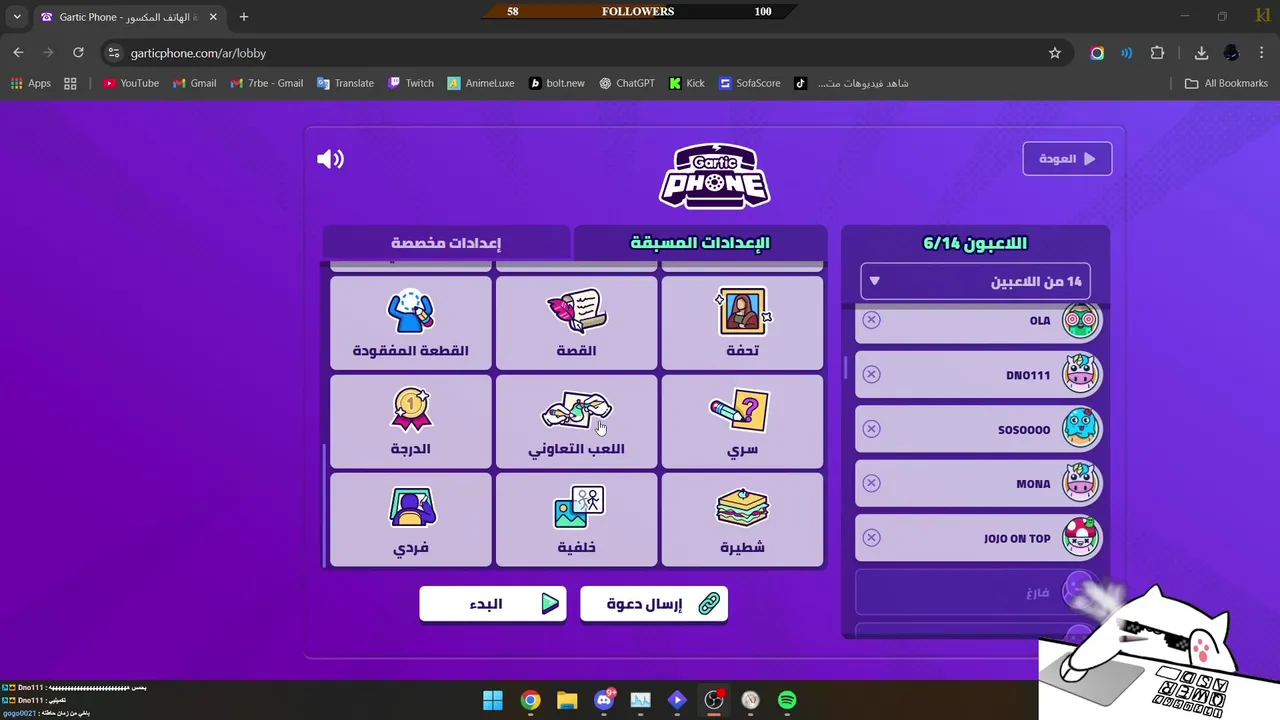This screenshot has height=720, width=1280.
Task: Click the presets list scrollbar
Action: click(x=325, y=505)
